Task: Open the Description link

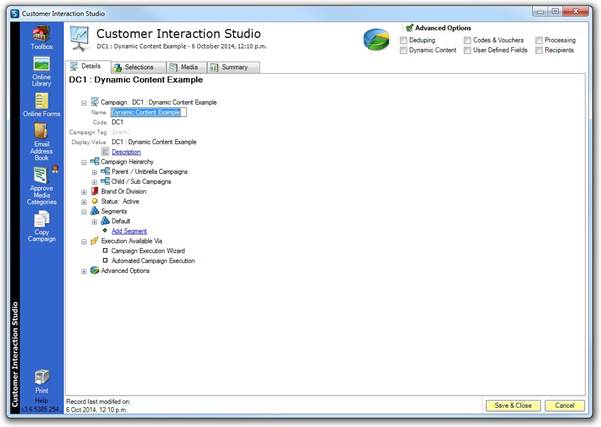Action: [126, 152]
